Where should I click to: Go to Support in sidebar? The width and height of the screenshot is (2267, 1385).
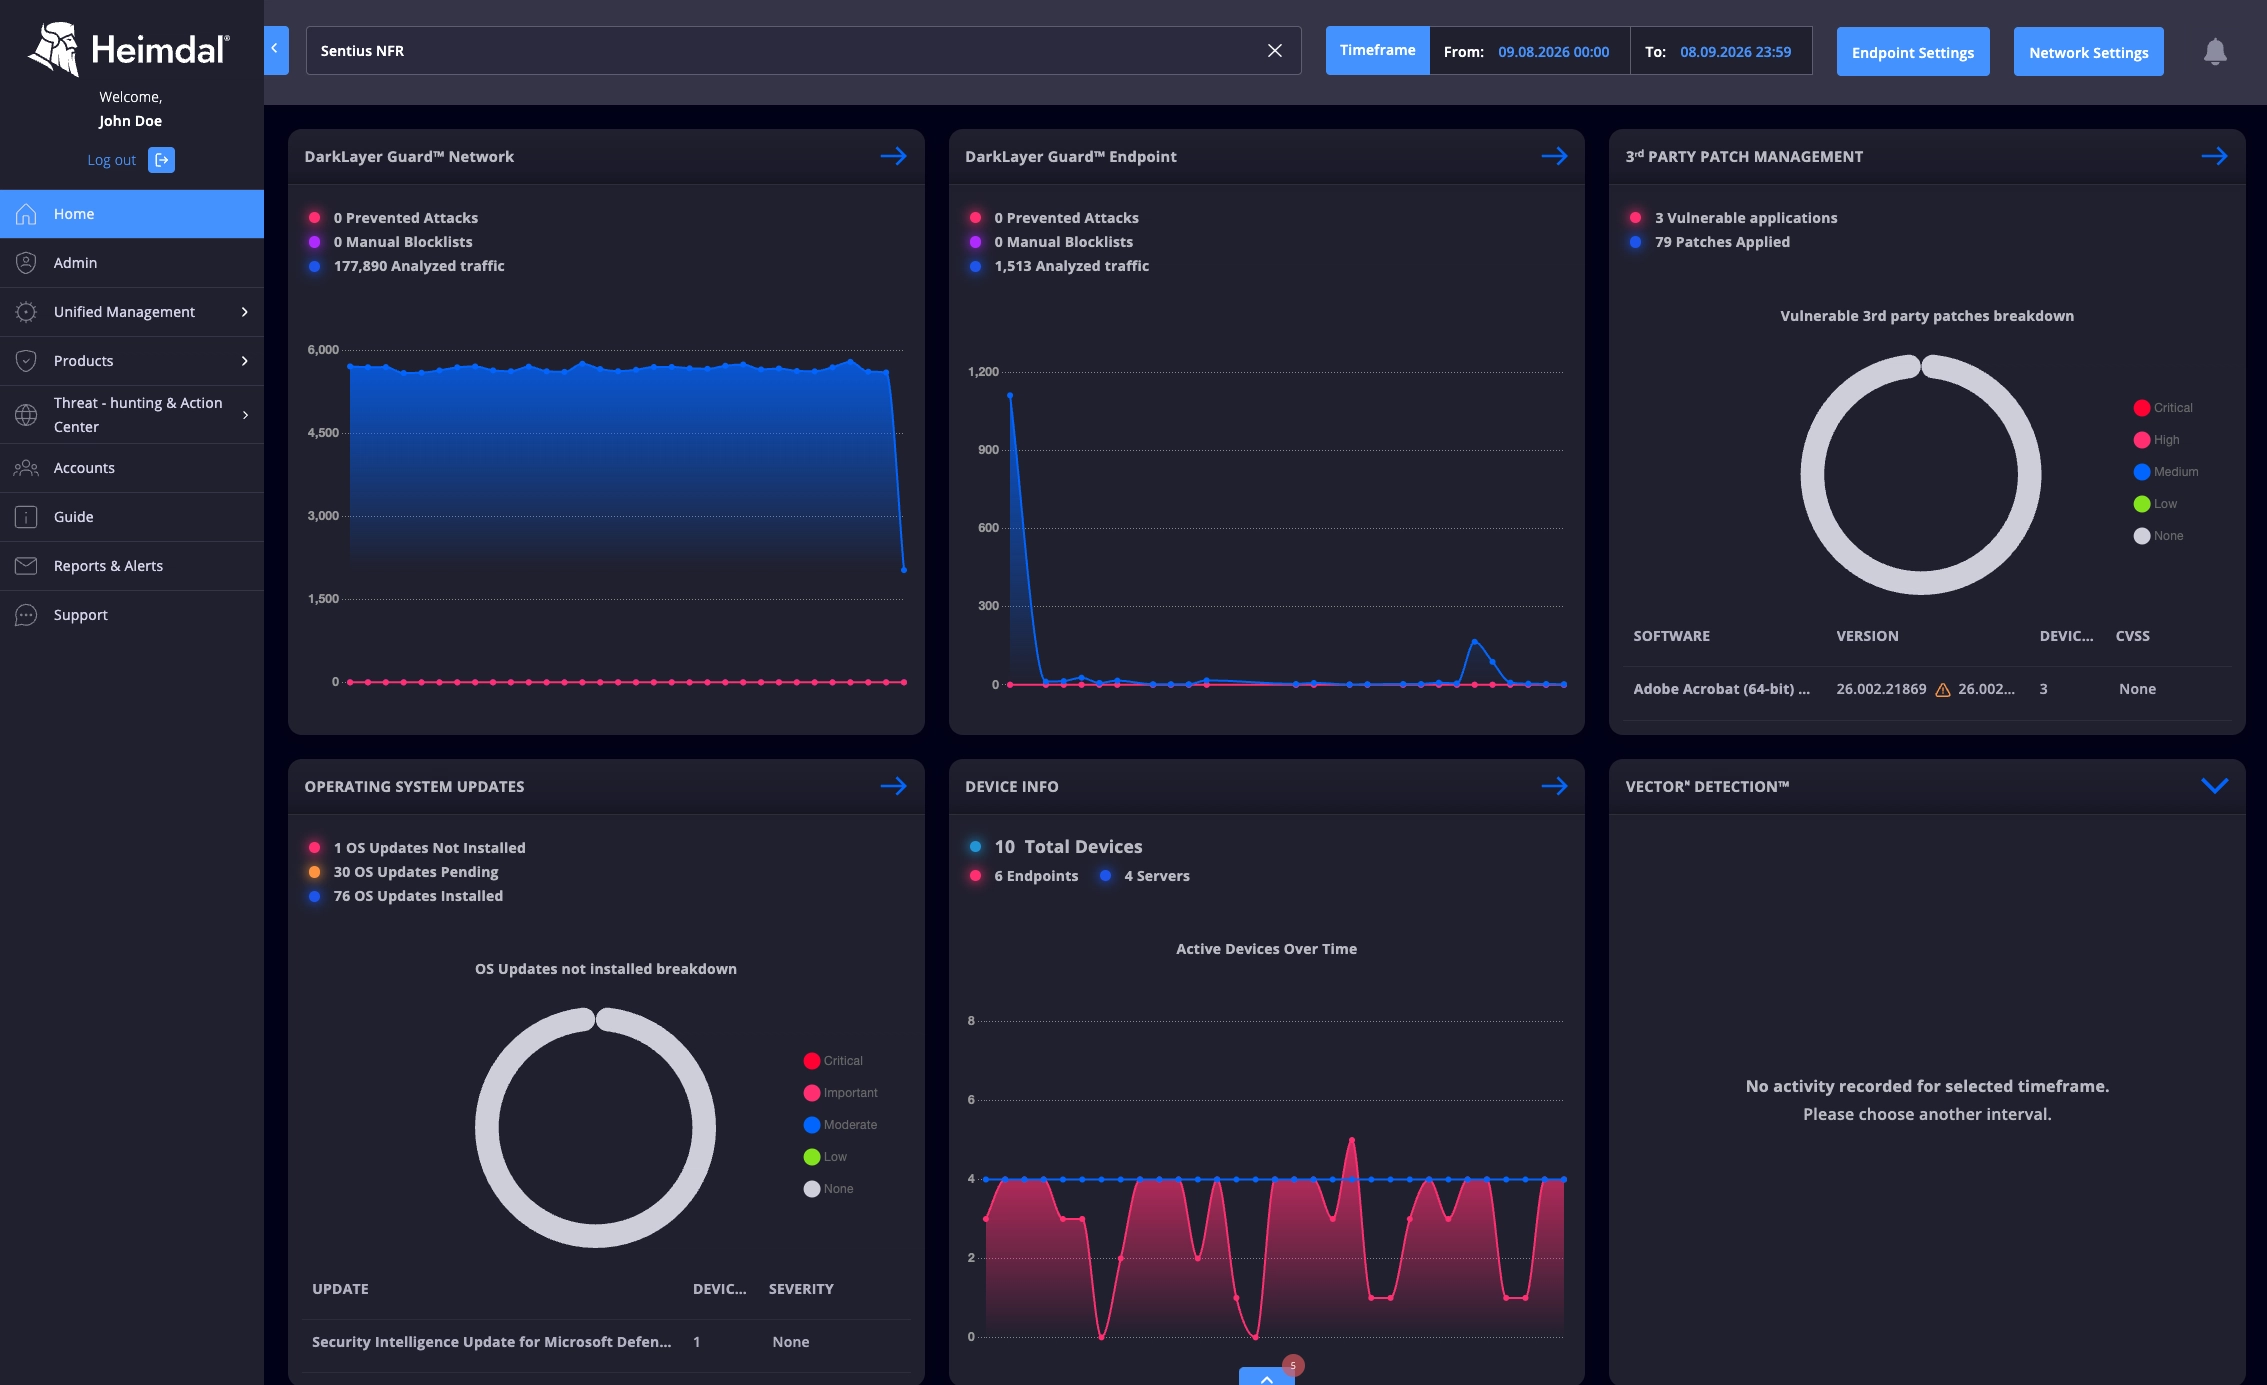click(x=132, y=615)
